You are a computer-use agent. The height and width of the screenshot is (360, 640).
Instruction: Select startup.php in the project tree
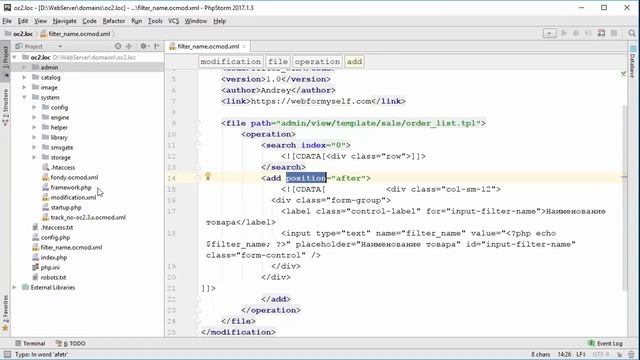click(66, 207)
